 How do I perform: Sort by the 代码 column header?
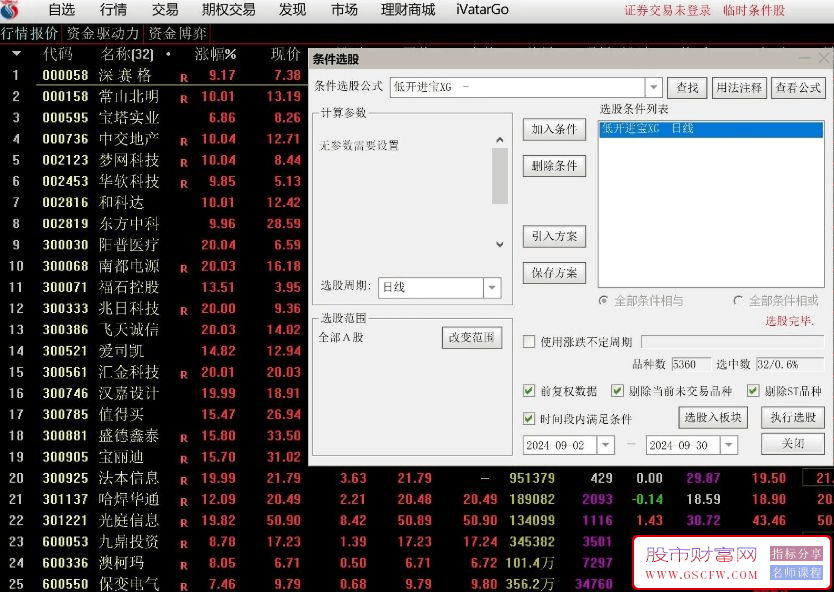click(x=57, y=54)
